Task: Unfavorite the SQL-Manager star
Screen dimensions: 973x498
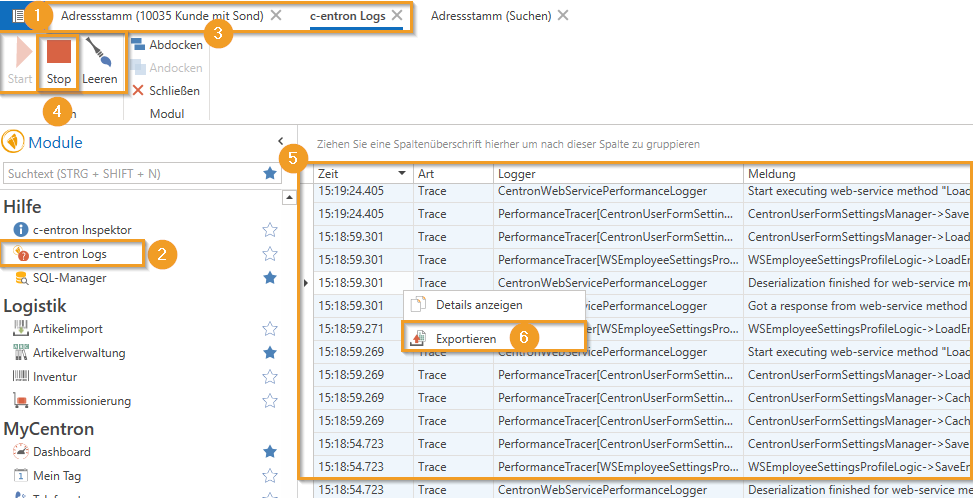Action: 269,278
